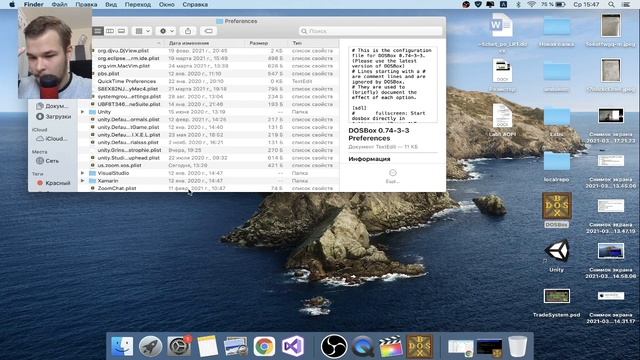Image resolution: width=640 pixels, height=360 pixels.
Task: Open OBS from the Dock
Action: coord(334,346)
